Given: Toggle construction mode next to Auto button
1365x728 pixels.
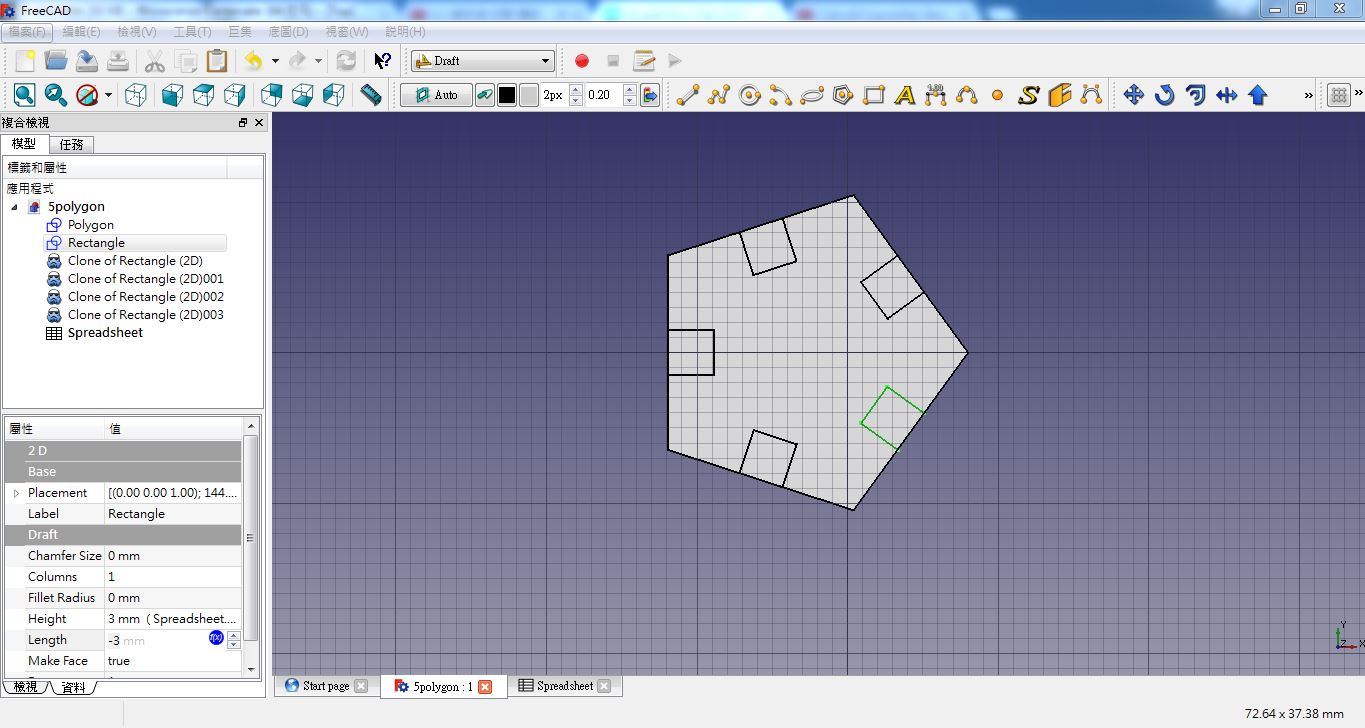Looking at the screenshot, I should (x=484, y=95).
